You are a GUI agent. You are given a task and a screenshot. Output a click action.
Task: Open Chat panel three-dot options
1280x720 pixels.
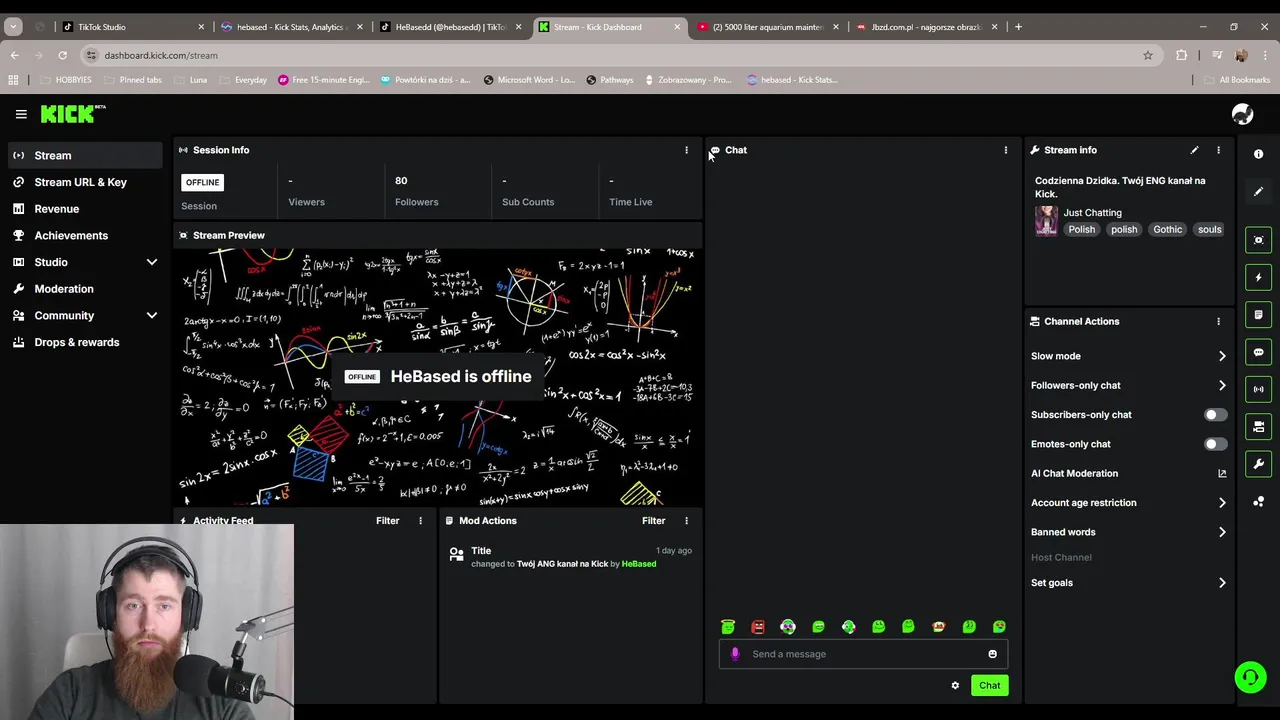pos(1006,150)
